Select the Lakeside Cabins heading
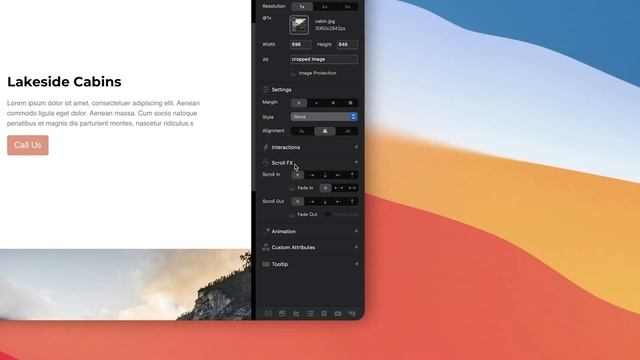This screenshot has height=360, width=640. pyautogui.click(x=64, y=82)
